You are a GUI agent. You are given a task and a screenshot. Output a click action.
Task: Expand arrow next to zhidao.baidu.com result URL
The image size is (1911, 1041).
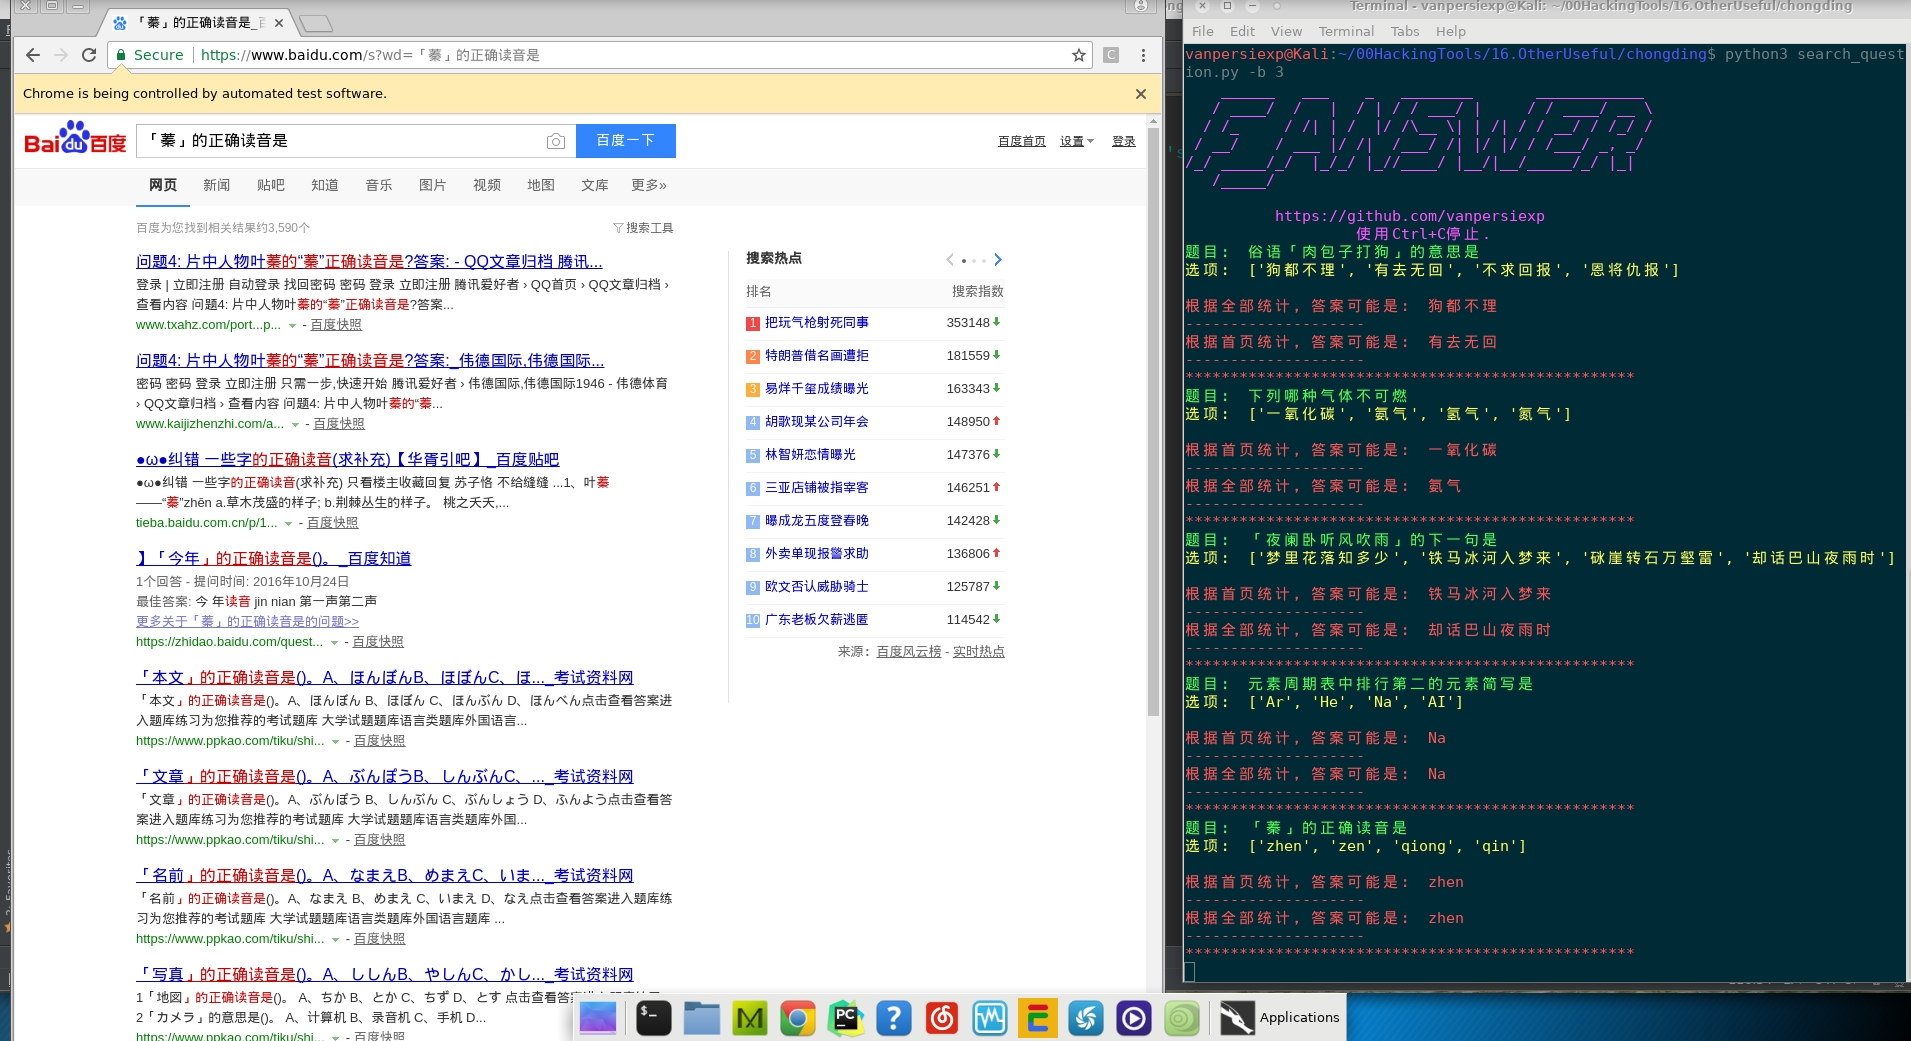point(334,643)
